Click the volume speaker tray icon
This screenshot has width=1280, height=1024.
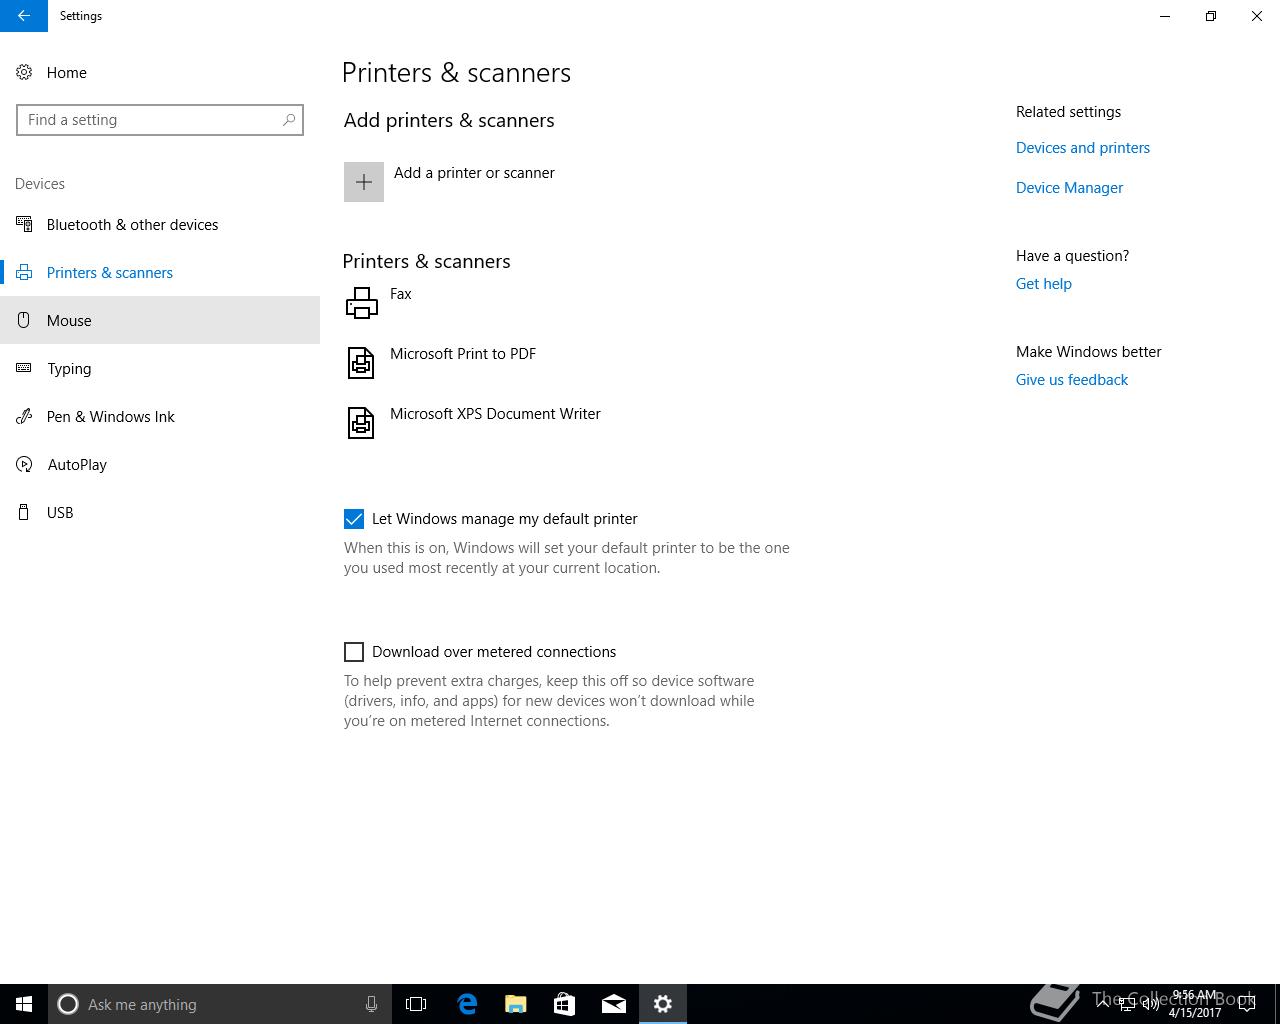click(1151, 1004)
